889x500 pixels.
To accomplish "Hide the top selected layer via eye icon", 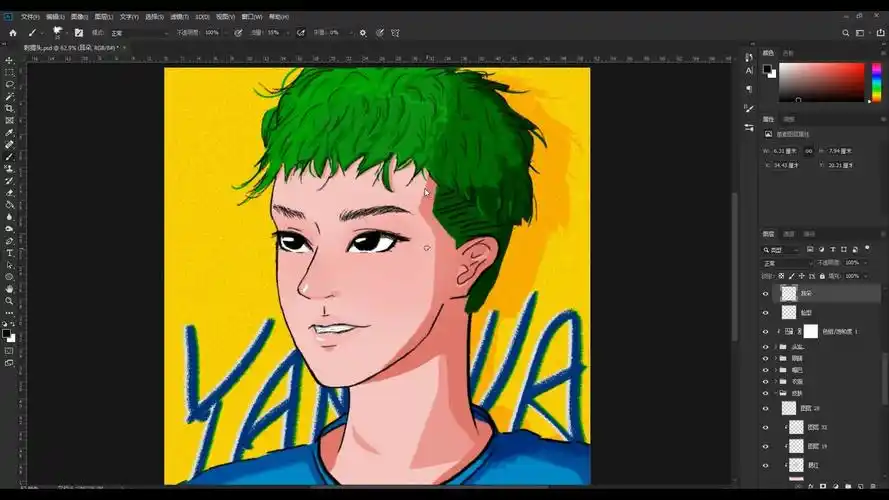I will pos(766,294).
